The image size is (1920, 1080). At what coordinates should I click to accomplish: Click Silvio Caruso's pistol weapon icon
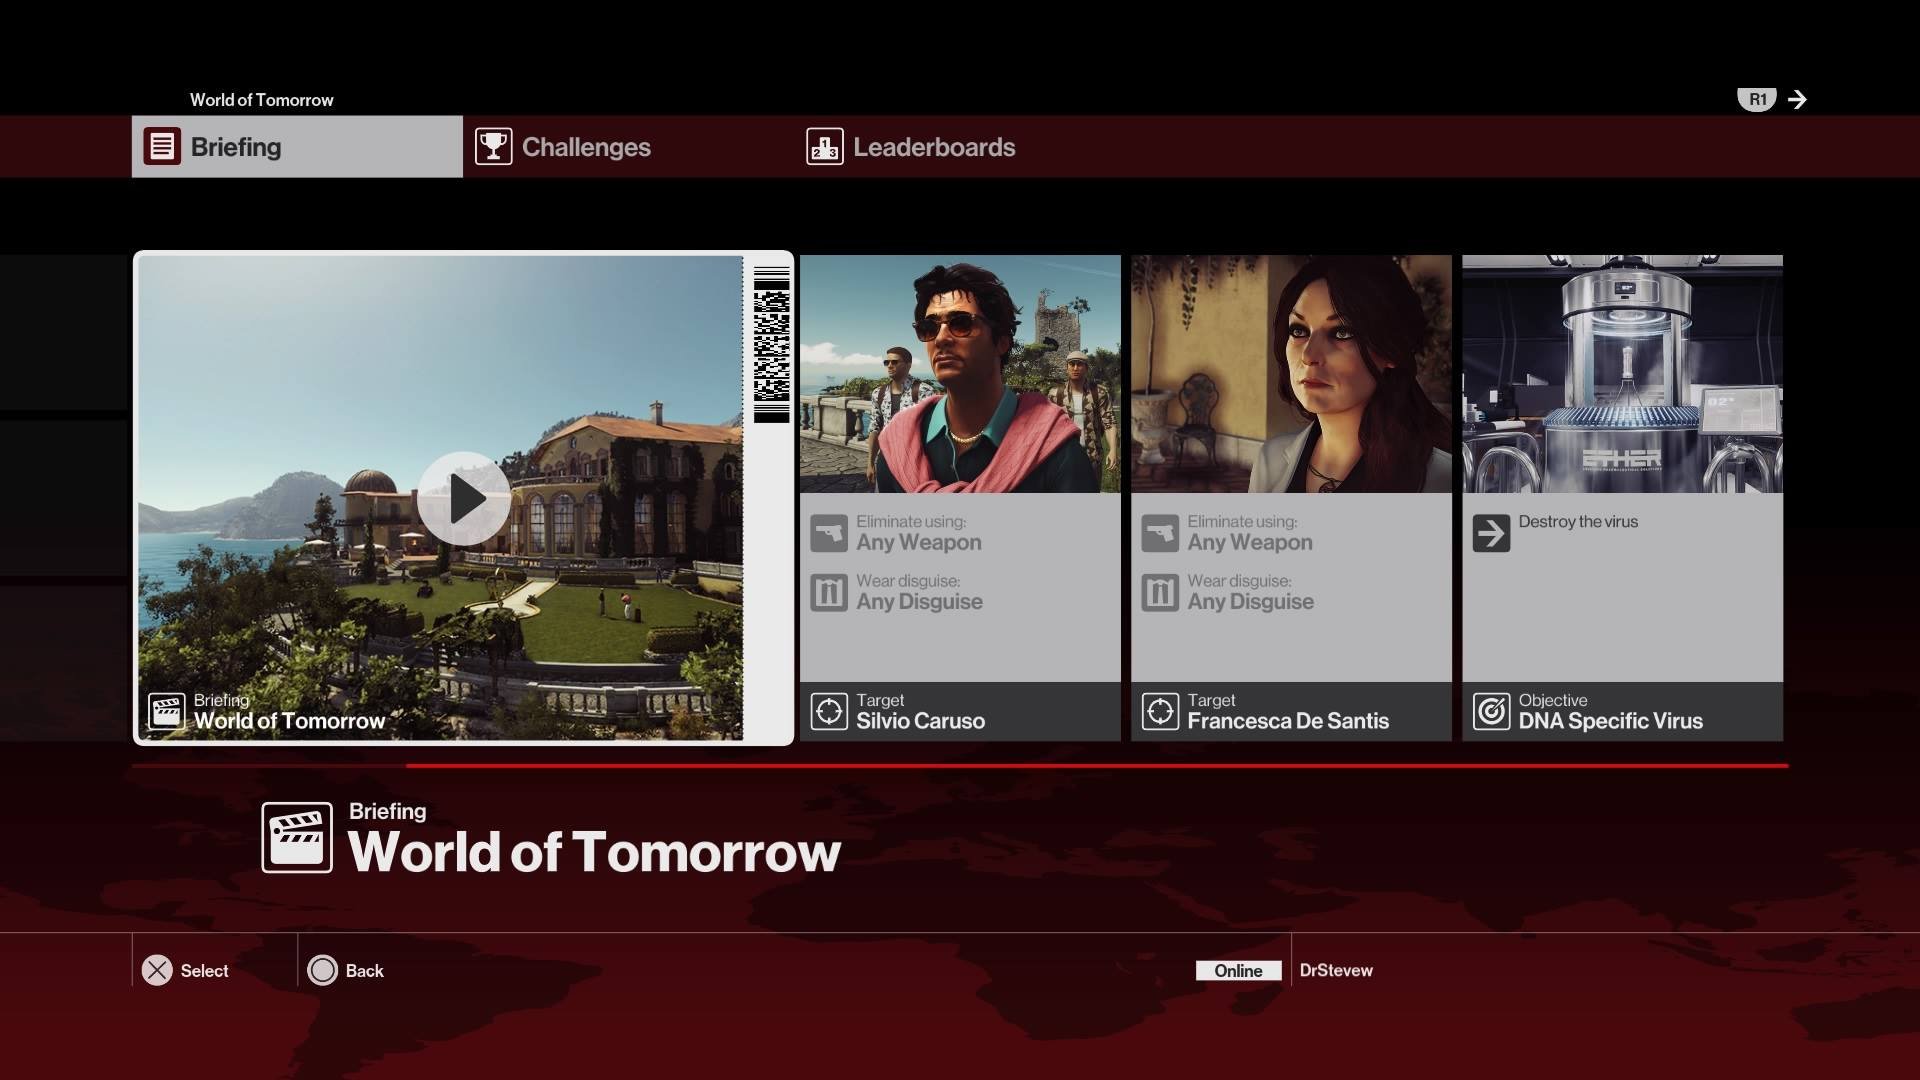click(x=829, y=533)
